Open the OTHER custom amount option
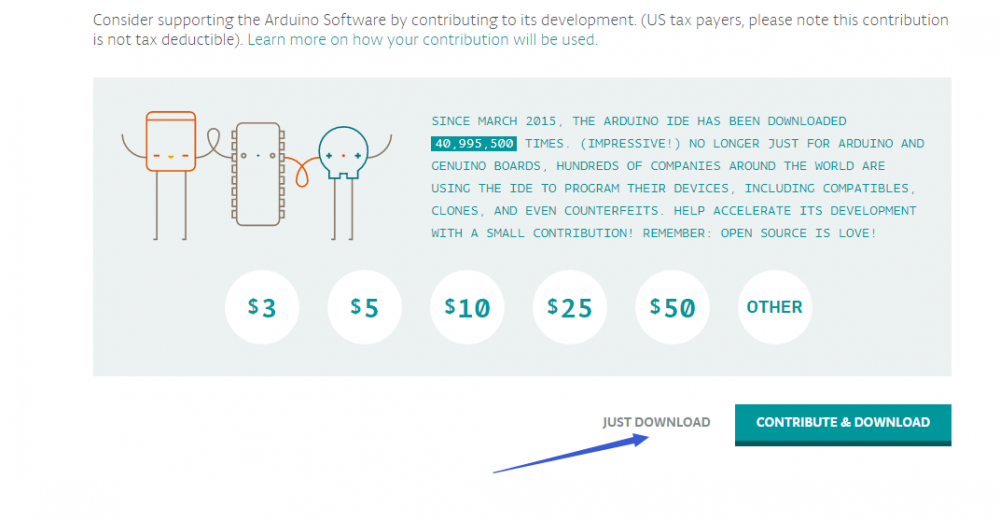 (774, 308)
